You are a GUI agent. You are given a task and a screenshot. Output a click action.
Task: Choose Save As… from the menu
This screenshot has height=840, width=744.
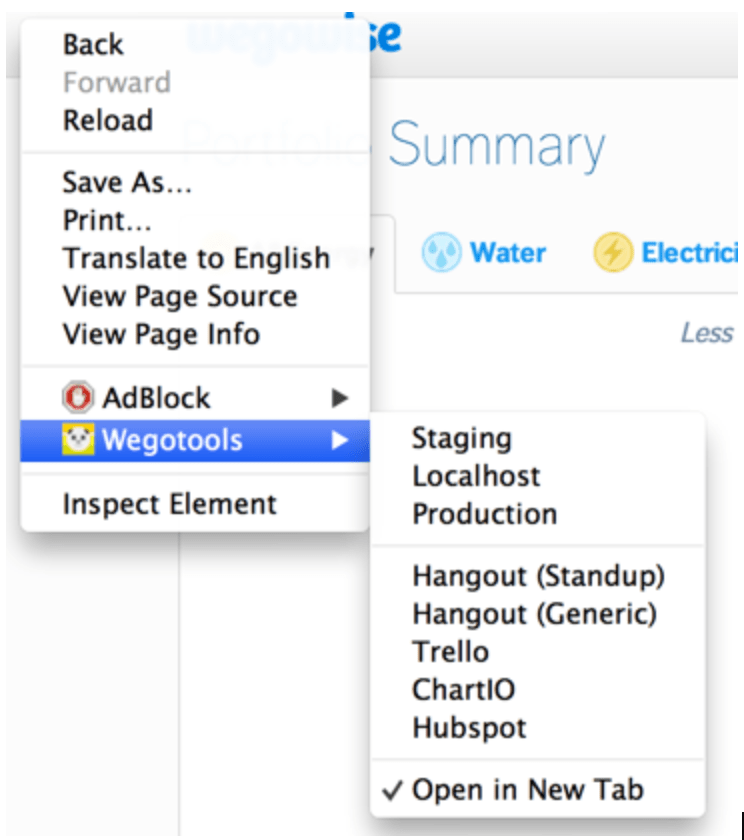tap(127, 182)
